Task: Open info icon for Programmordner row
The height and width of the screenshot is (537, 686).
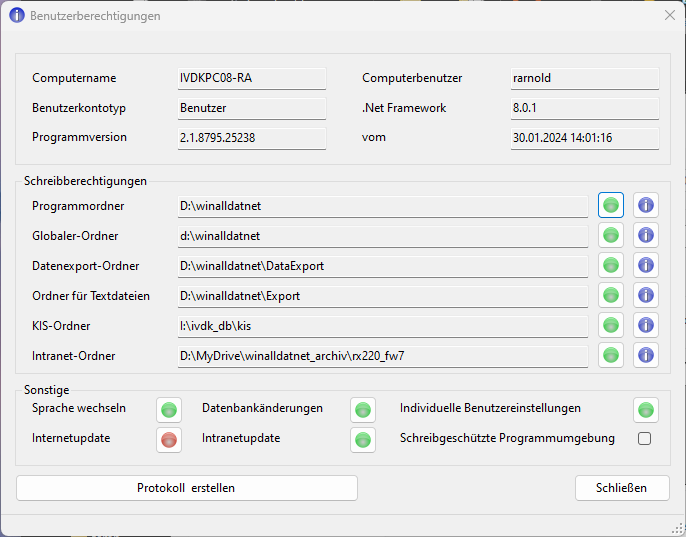Action: pos(646,206)
